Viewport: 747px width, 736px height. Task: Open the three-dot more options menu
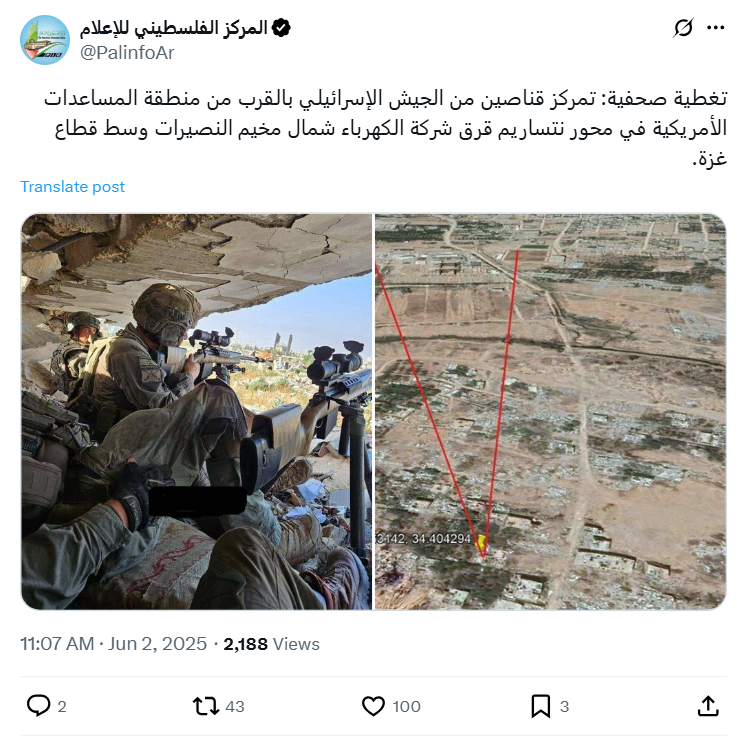tap(716, 28)
